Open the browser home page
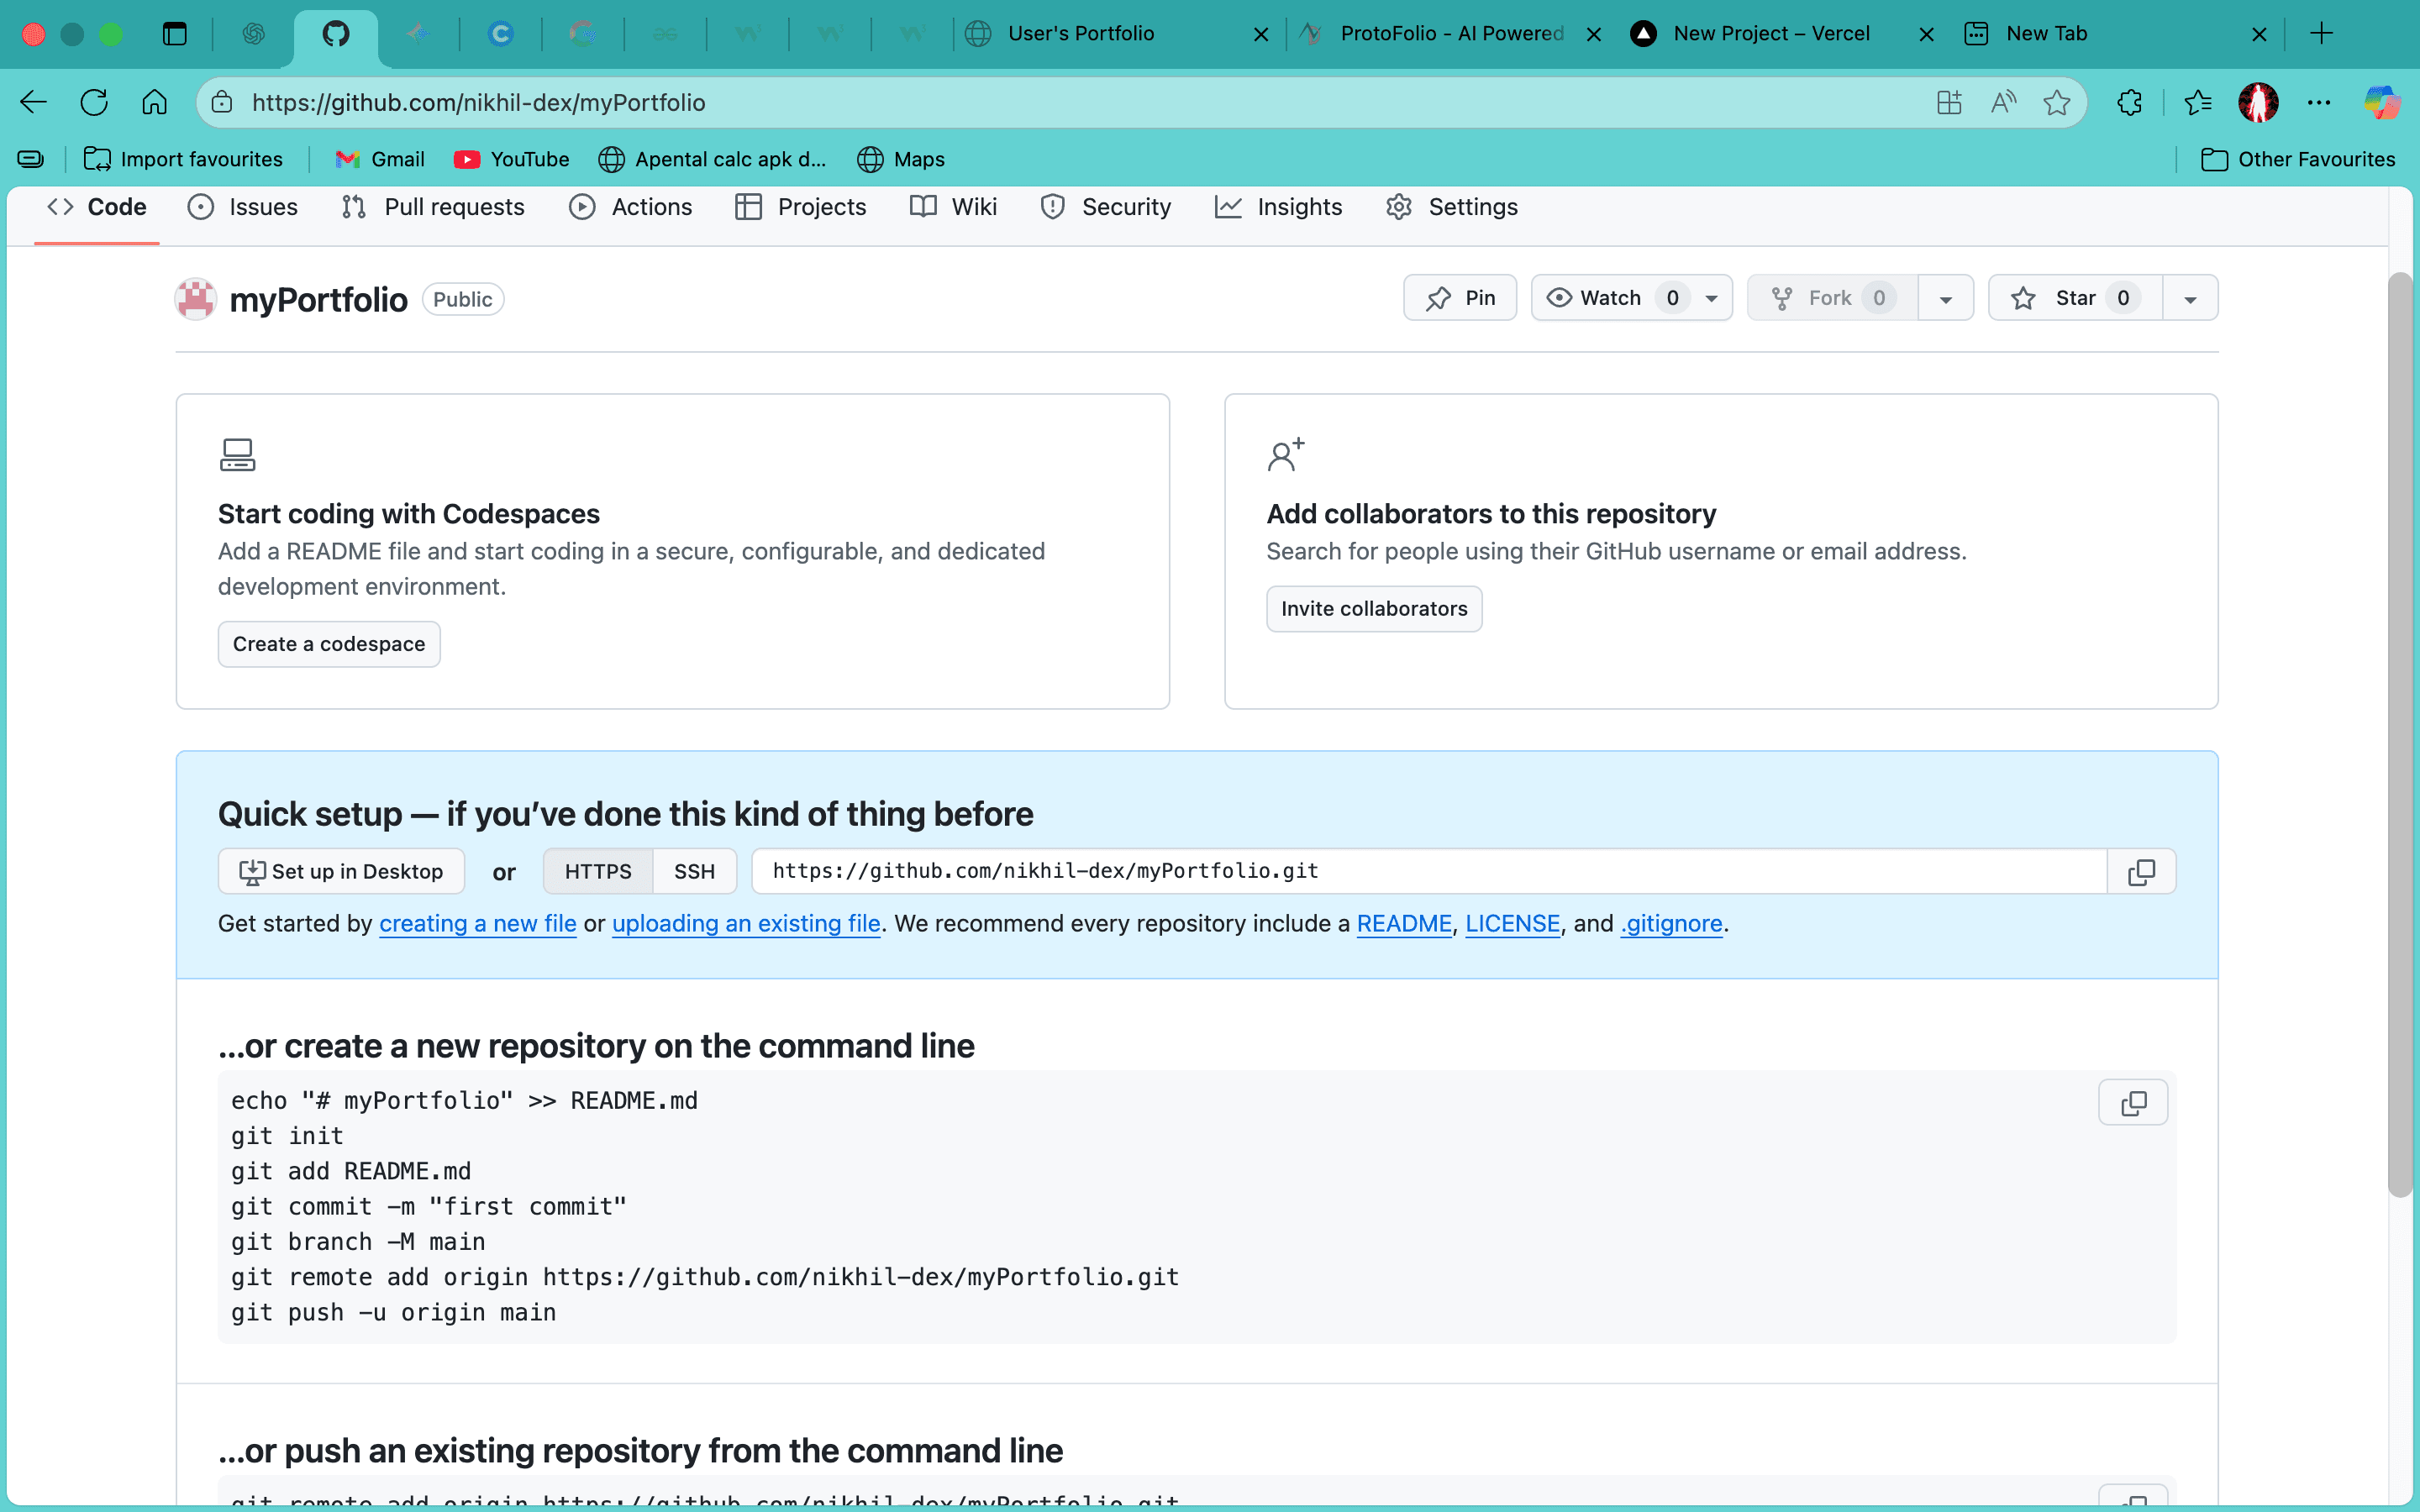This screenshot has height=1512, width=2420. pos(154,102)
